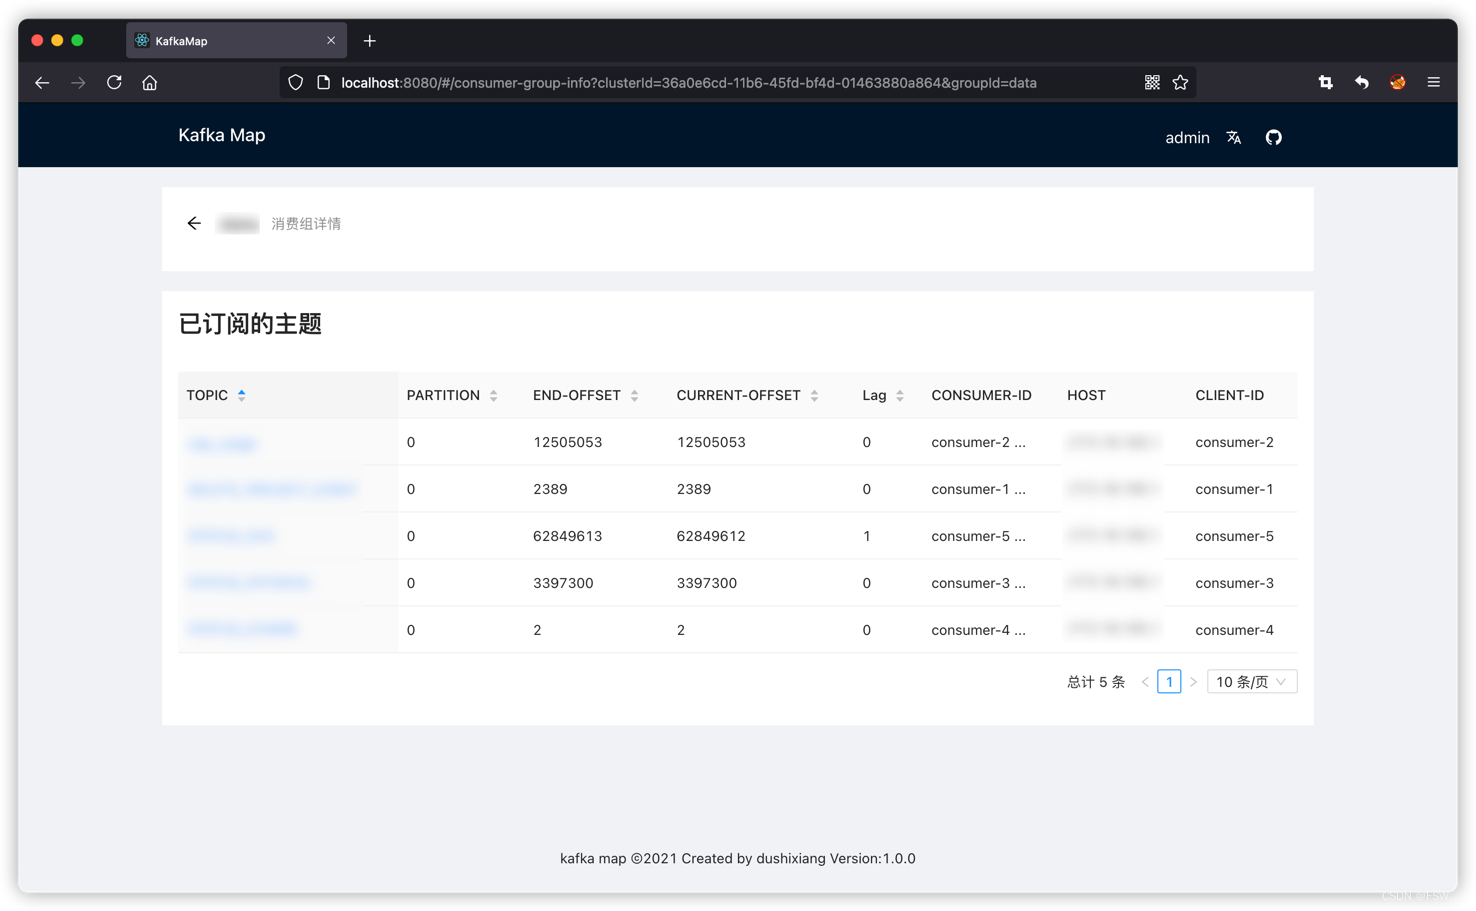Switch language with the translate icon
Screen dimensions: 1476x911
coord(1234,138)
